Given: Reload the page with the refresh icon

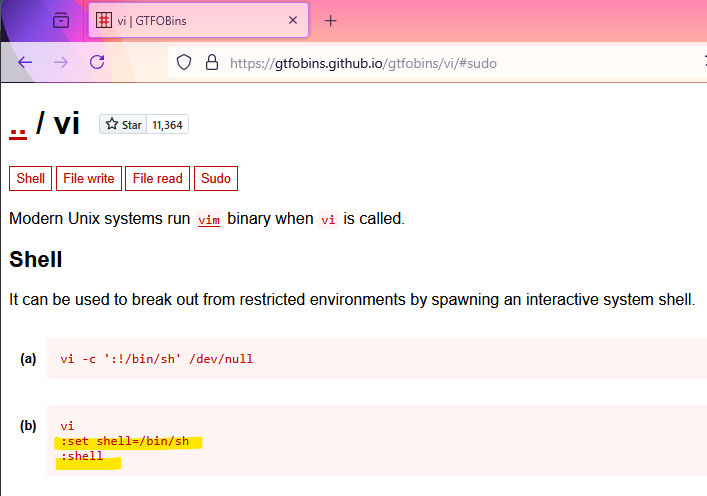Looking at the screenshot, I should point(97,62).
